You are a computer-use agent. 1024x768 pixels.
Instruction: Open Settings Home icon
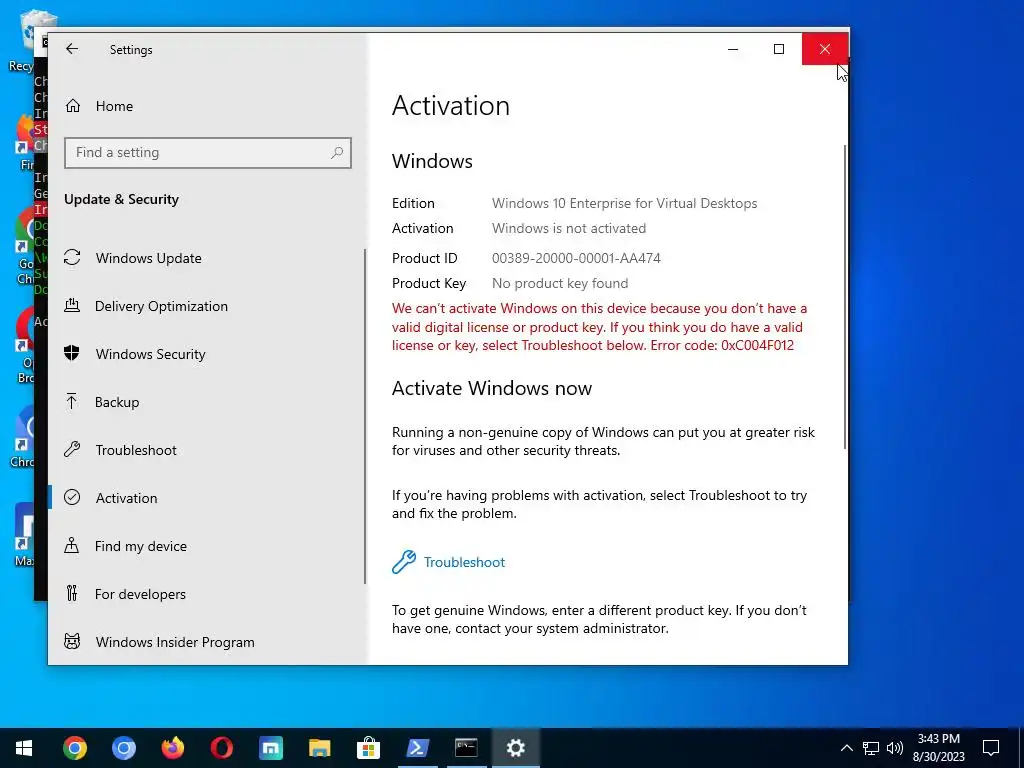click(72, 106)
